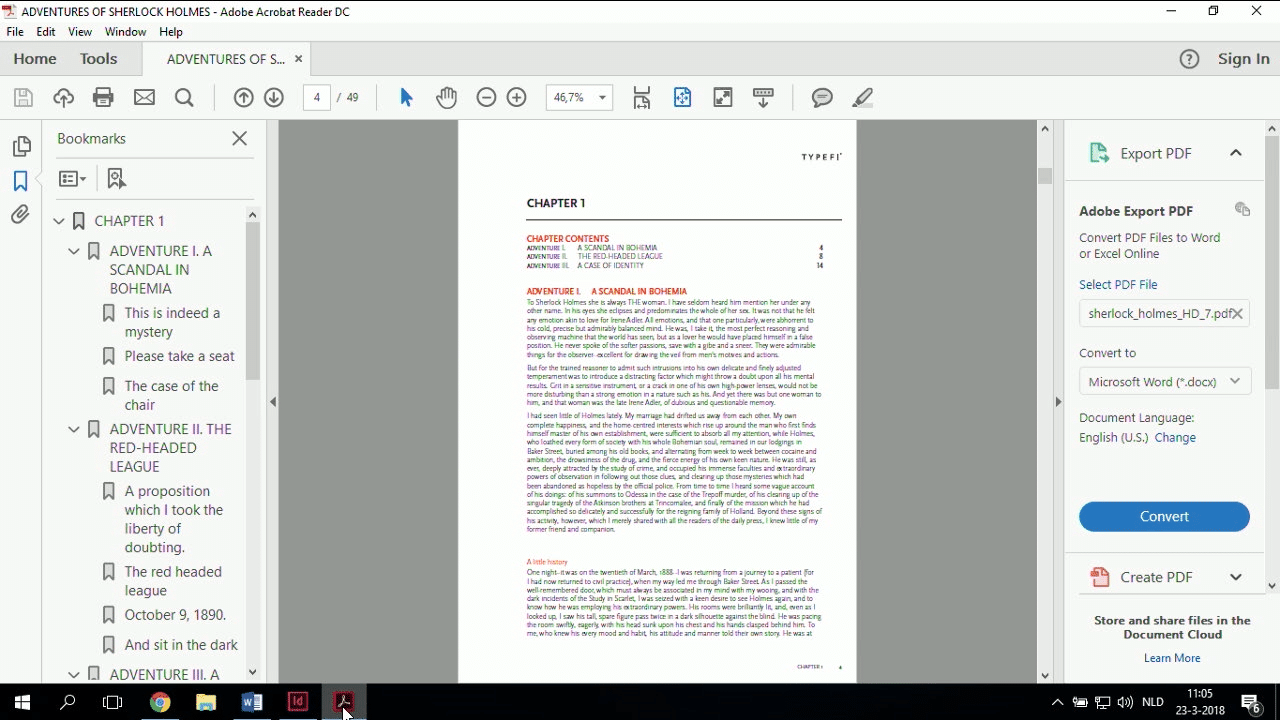Viewport: 1280px width, 720px height.
Task: Collapse ADVENTURE II bookmark branch
Action: click(x=74, y=429)
